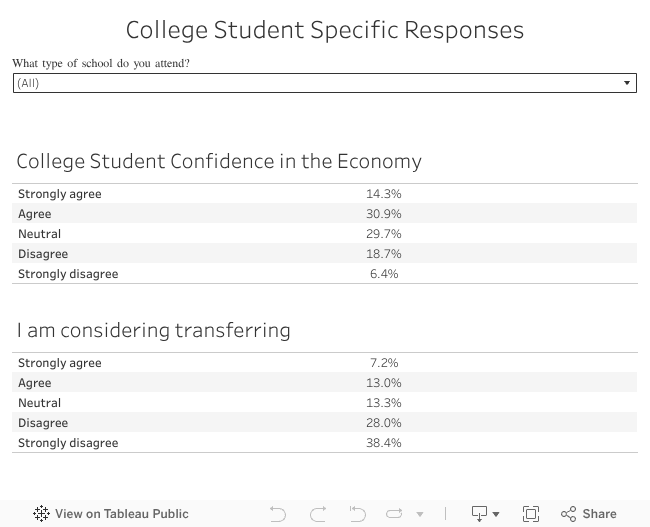Click the Share icon

[x=568, y=514]
